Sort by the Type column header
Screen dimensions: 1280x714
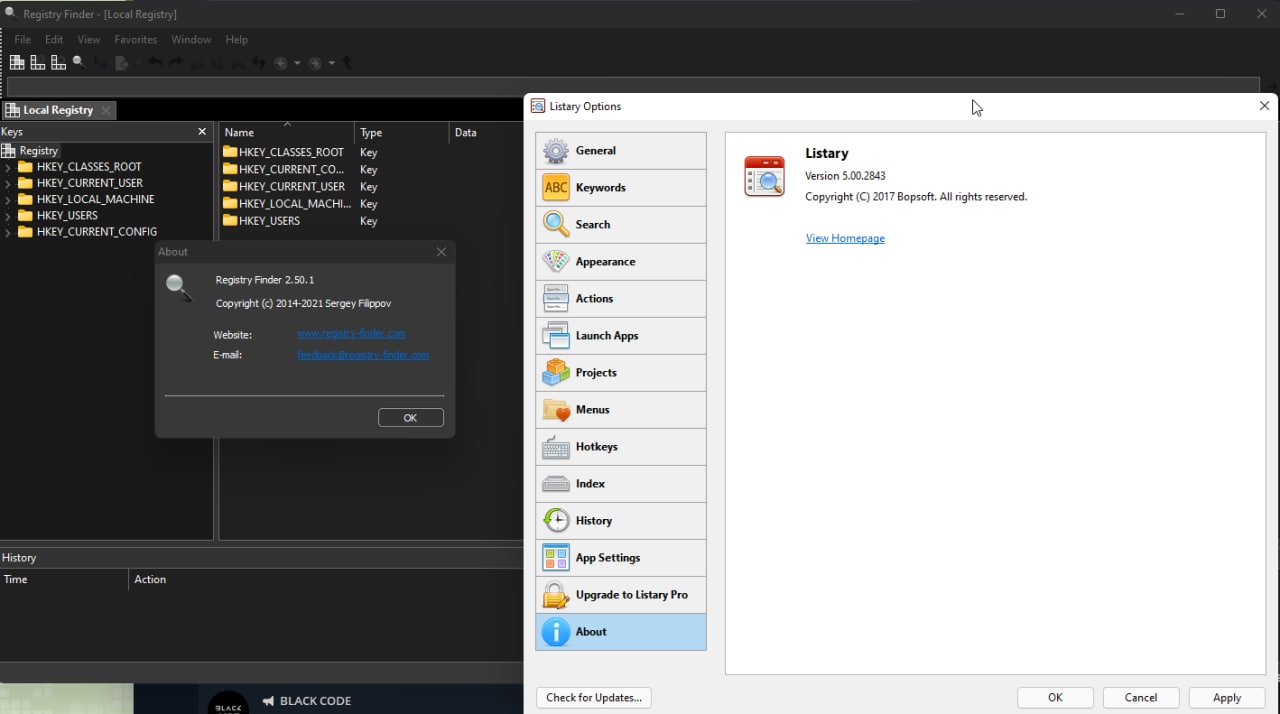[401, 132]
